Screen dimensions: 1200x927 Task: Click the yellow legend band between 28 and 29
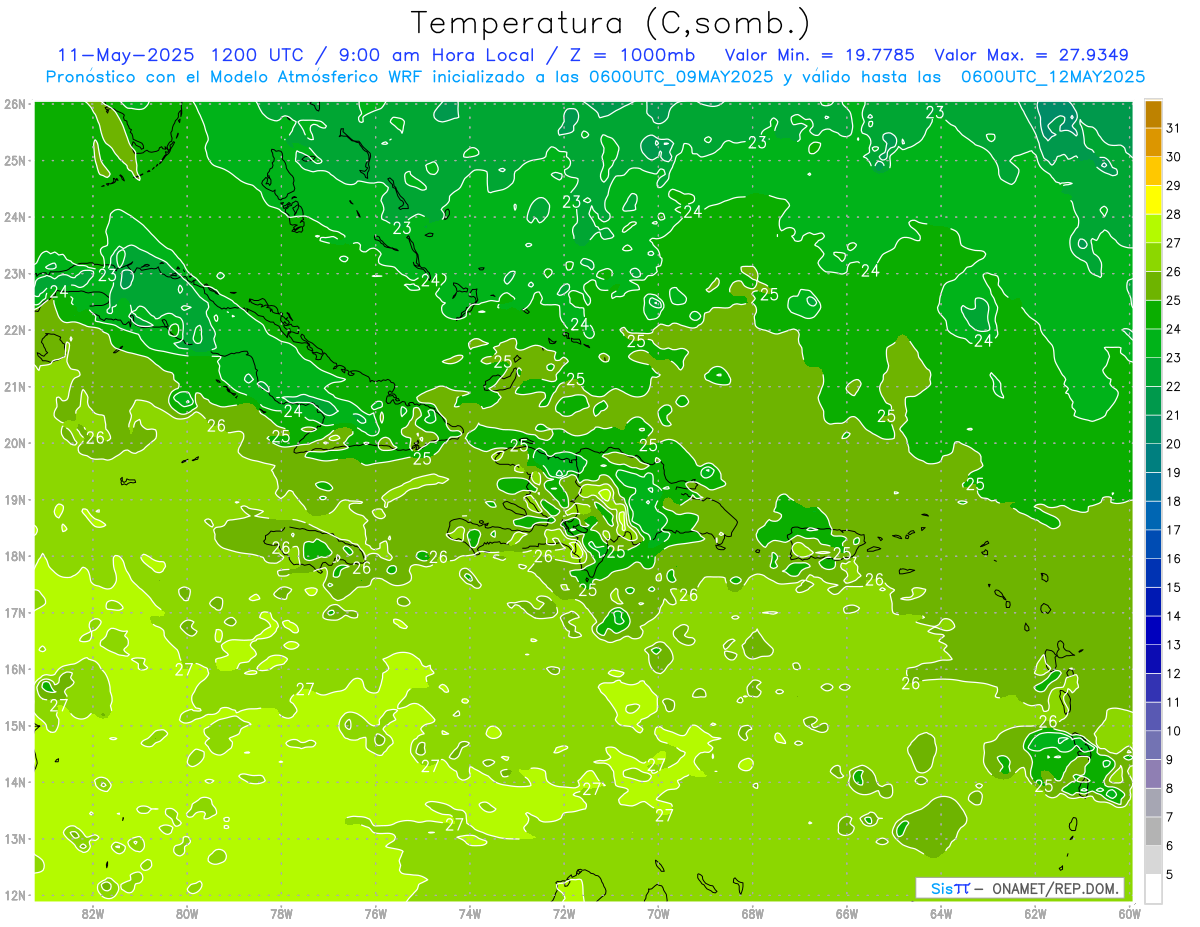(x=1153, y=200)
